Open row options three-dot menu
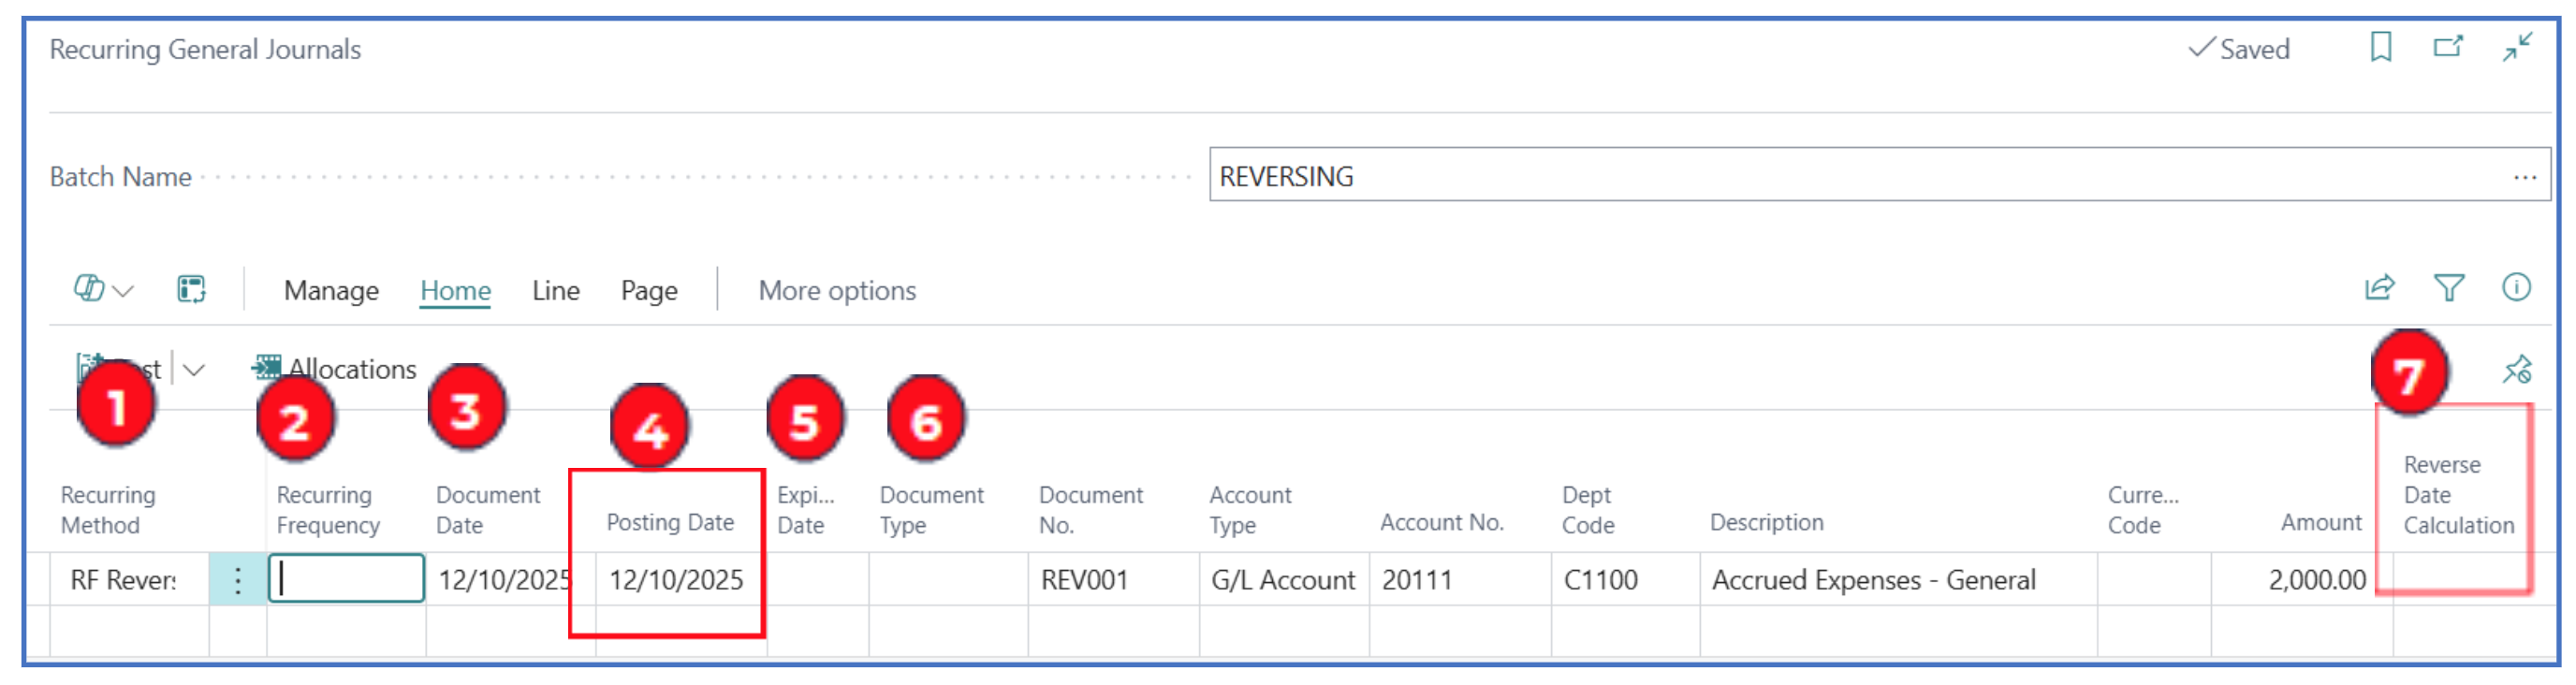This screenshot has width=2576, height=685. tap(237, 580)
